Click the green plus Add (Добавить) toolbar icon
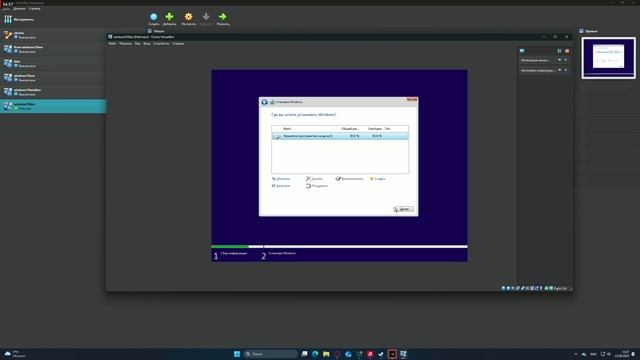This screenshot has height=360, width=640. (169, 17)
